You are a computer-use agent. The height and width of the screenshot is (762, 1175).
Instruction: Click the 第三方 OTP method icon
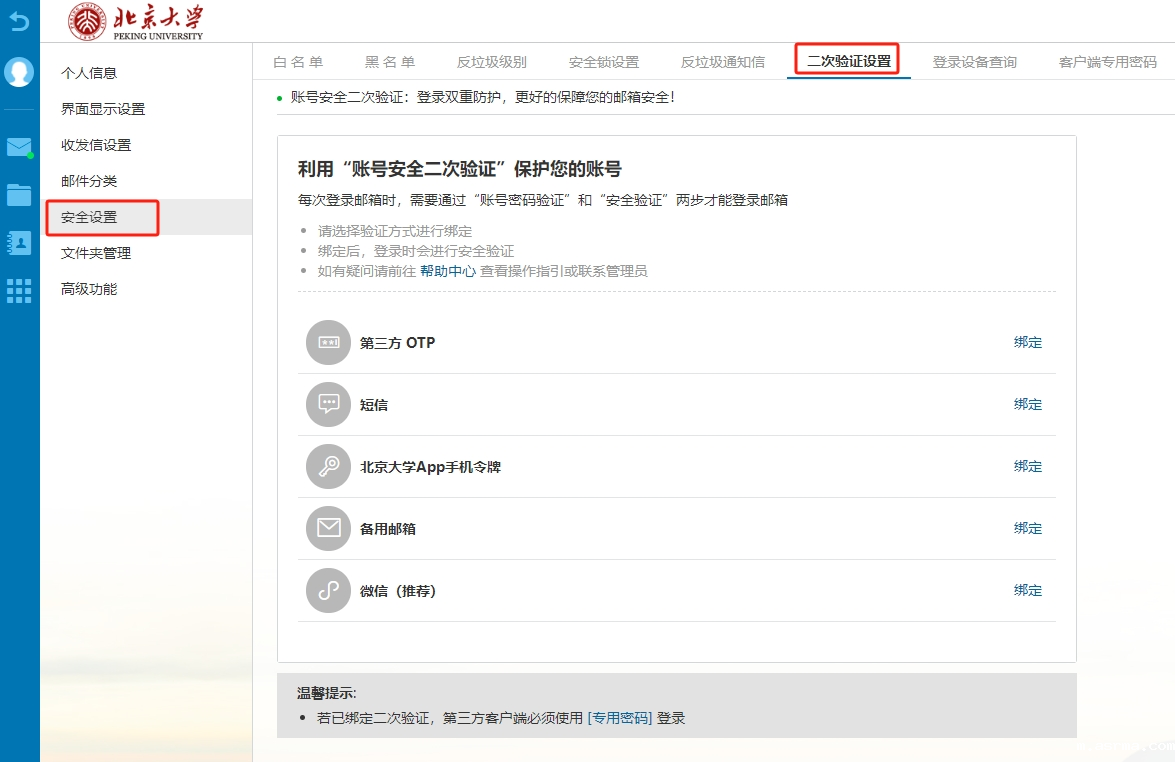(x=328, y=343)
